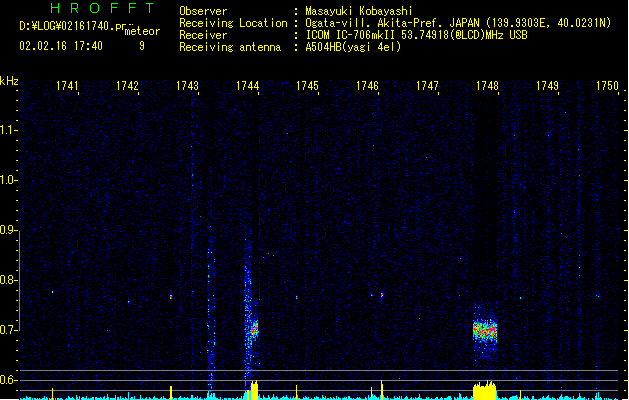629x400 pixels.
Task: Click the 1744 time axis label
Action: click(x=248, y=86)
